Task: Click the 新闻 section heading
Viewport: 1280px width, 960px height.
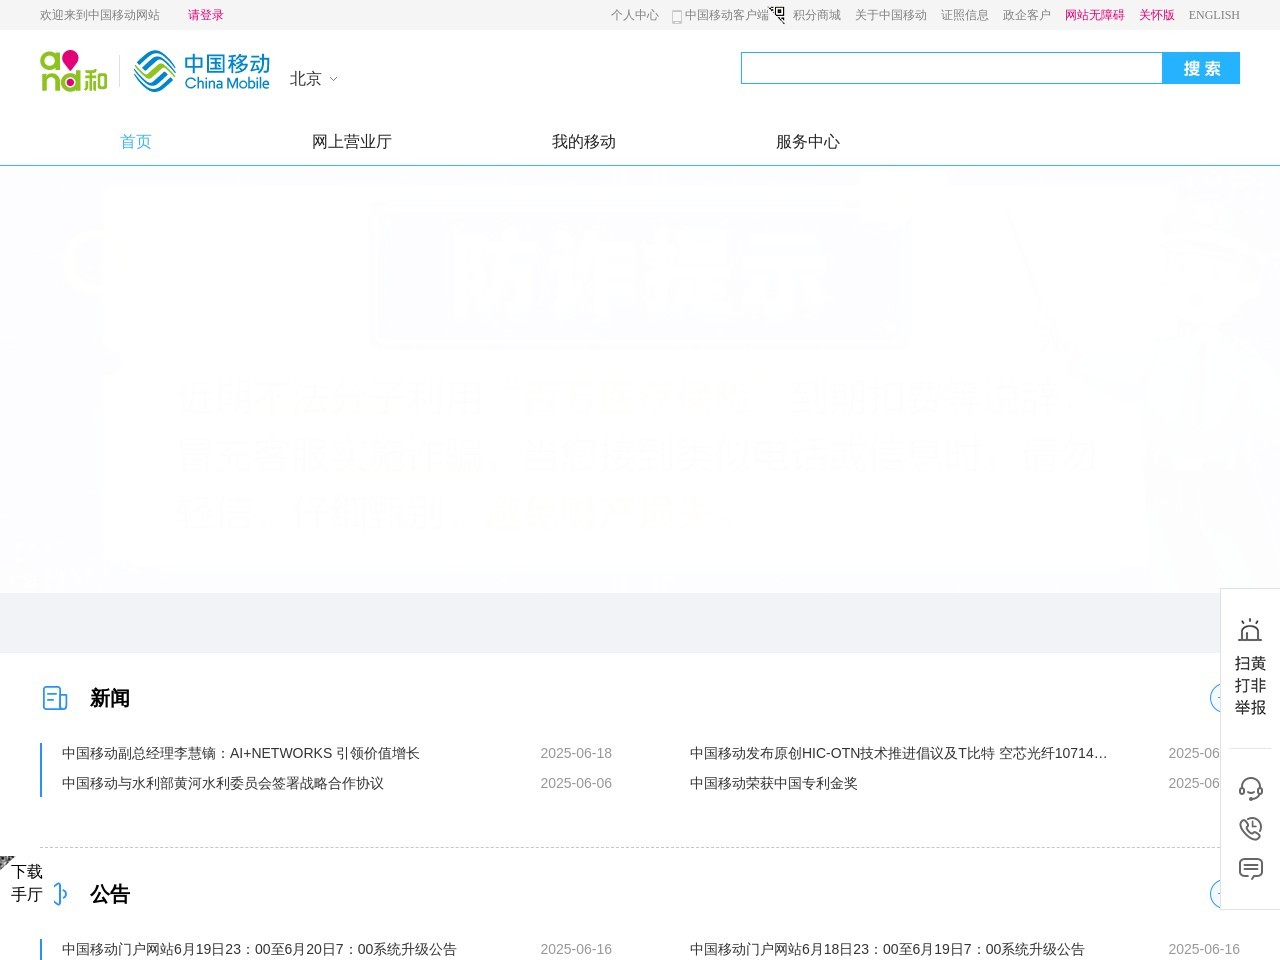Action: coord(110,698)
